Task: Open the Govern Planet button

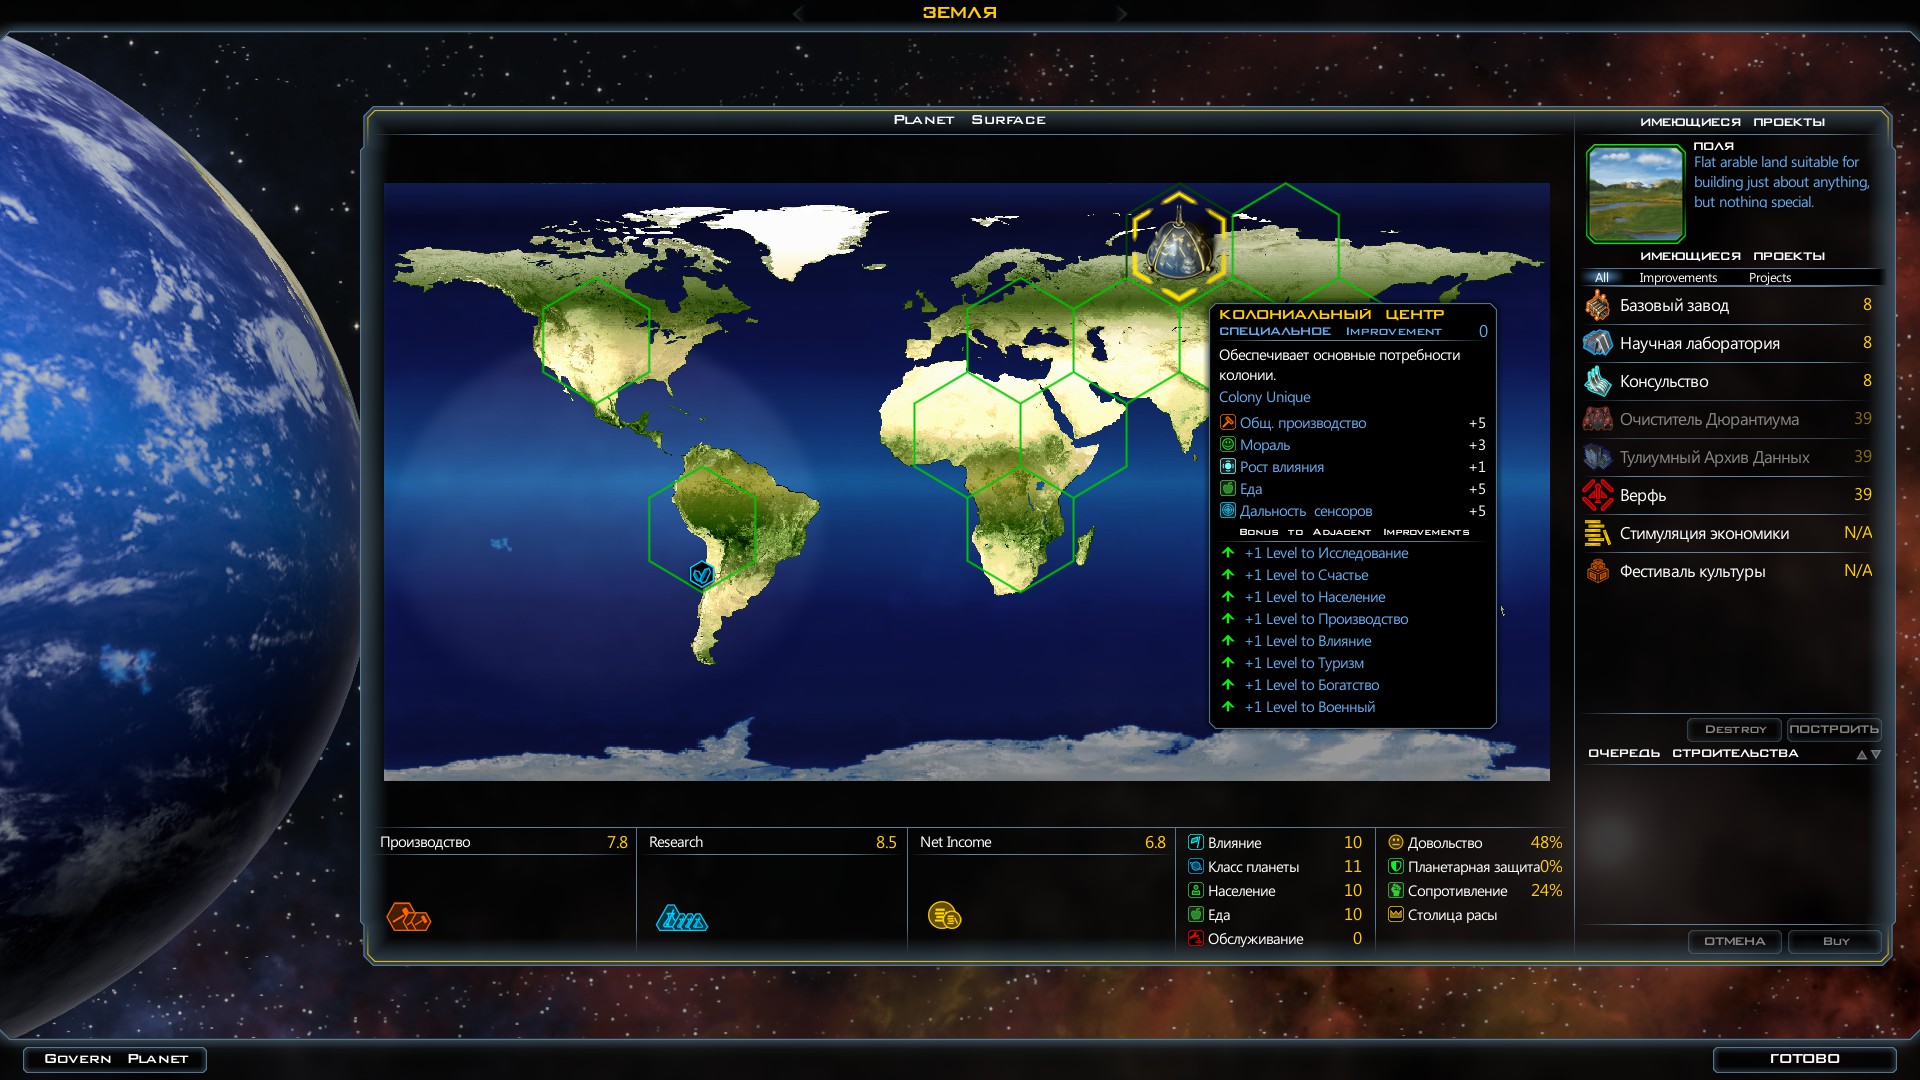Action: [115, 1059]
